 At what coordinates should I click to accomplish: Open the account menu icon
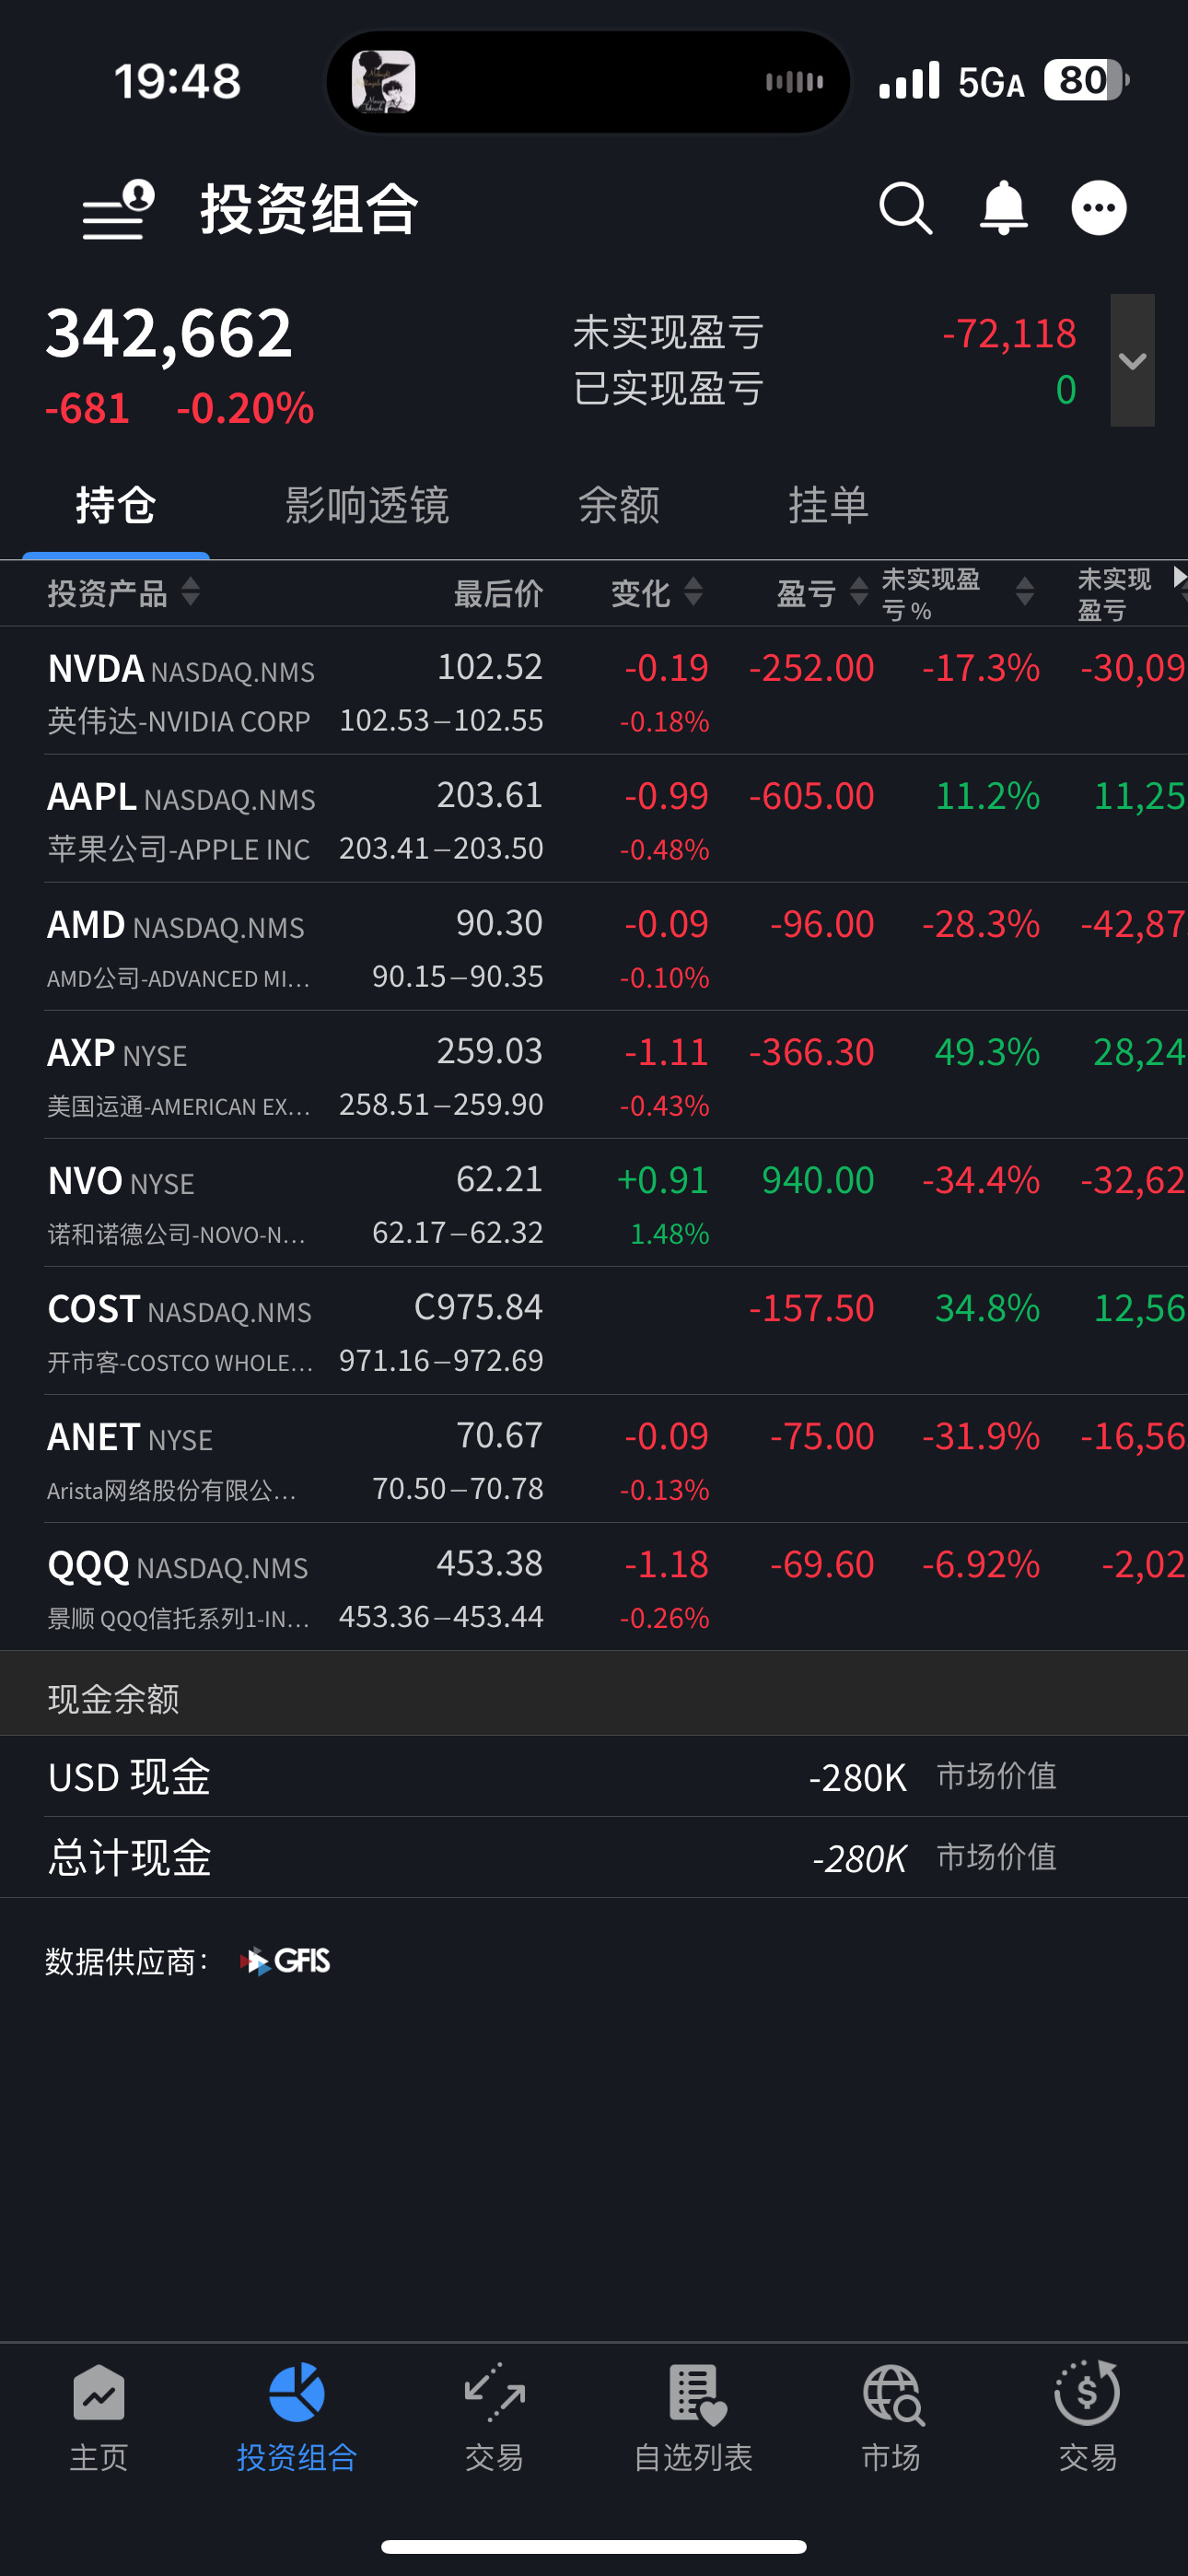pos(118,209)
